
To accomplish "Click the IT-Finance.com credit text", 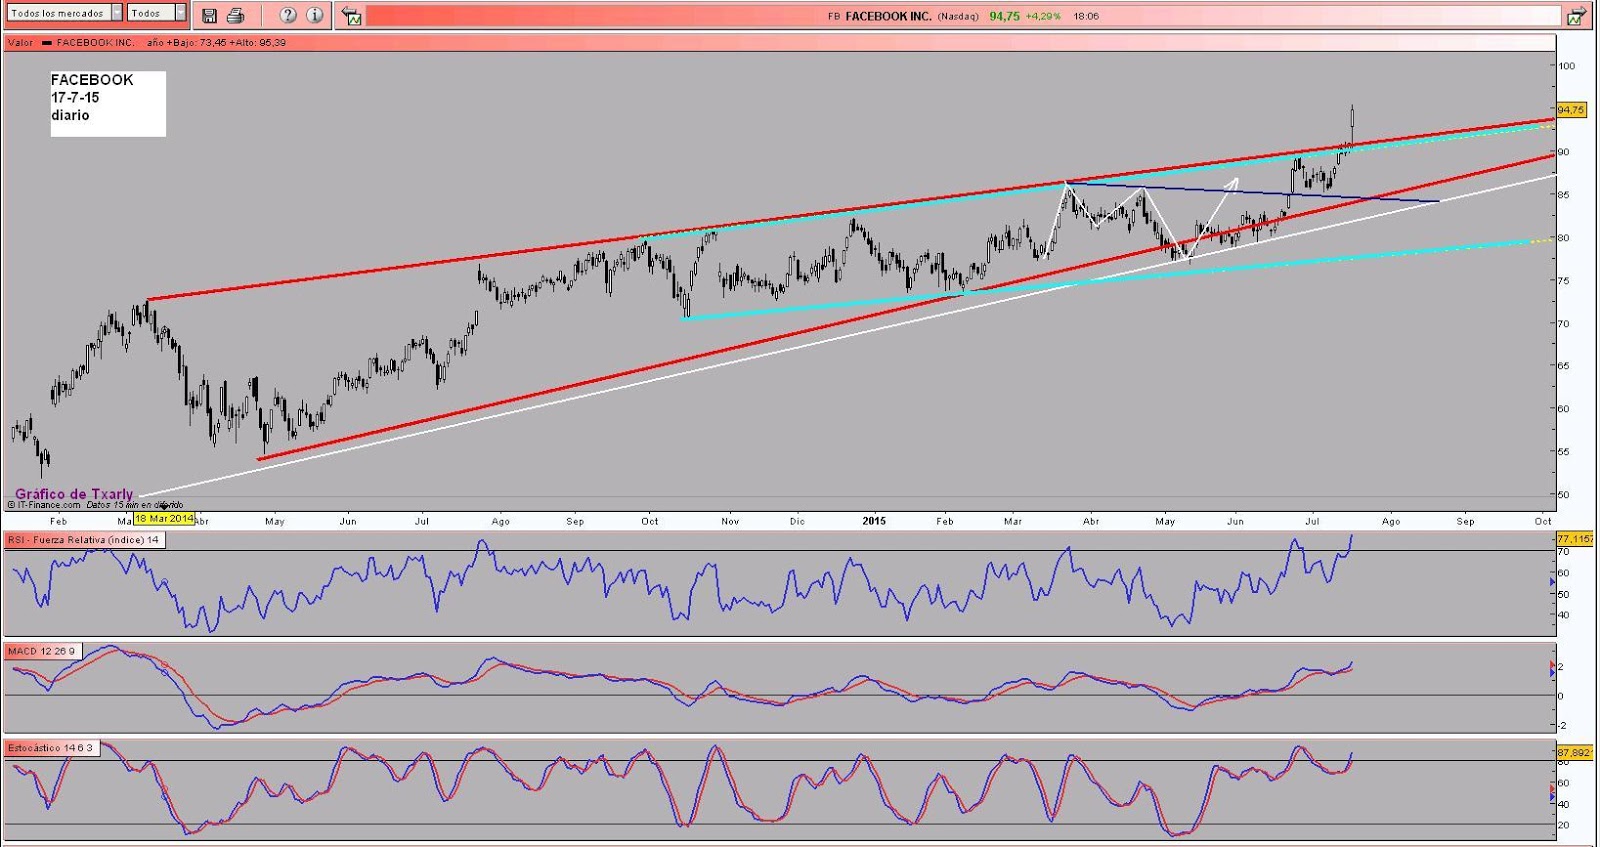I will click(x=44, y=505).
